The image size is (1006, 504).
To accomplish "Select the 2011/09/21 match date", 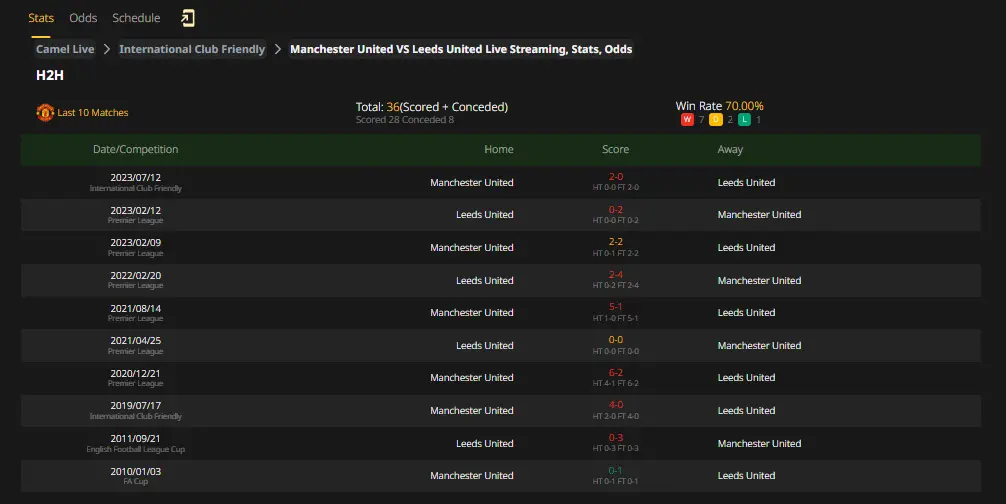I will click(x=135, y=439).
